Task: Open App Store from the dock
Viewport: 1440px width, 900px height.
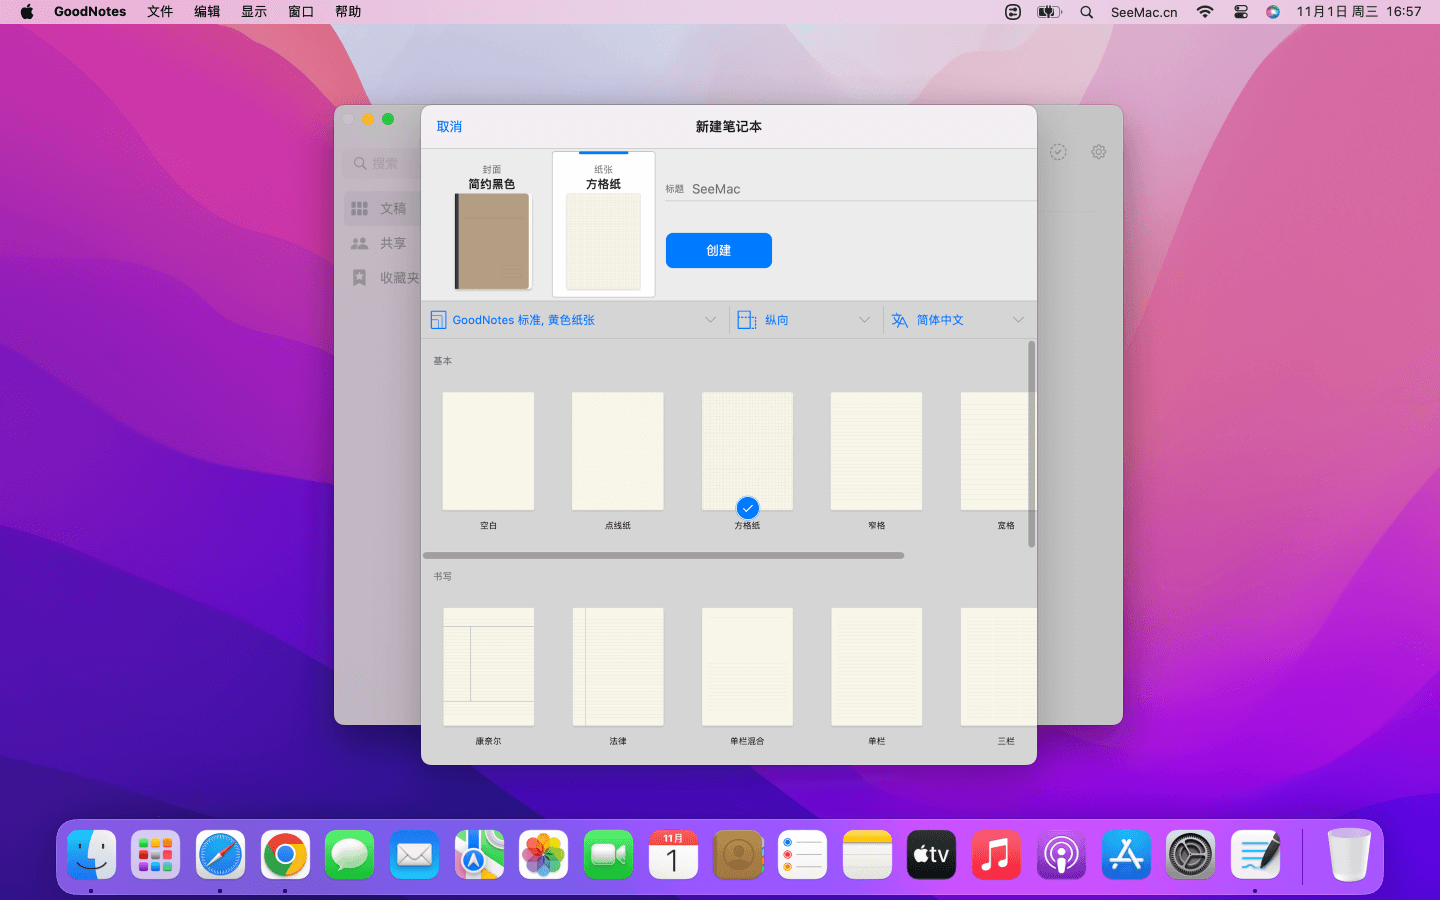Action: (1126, 855)
